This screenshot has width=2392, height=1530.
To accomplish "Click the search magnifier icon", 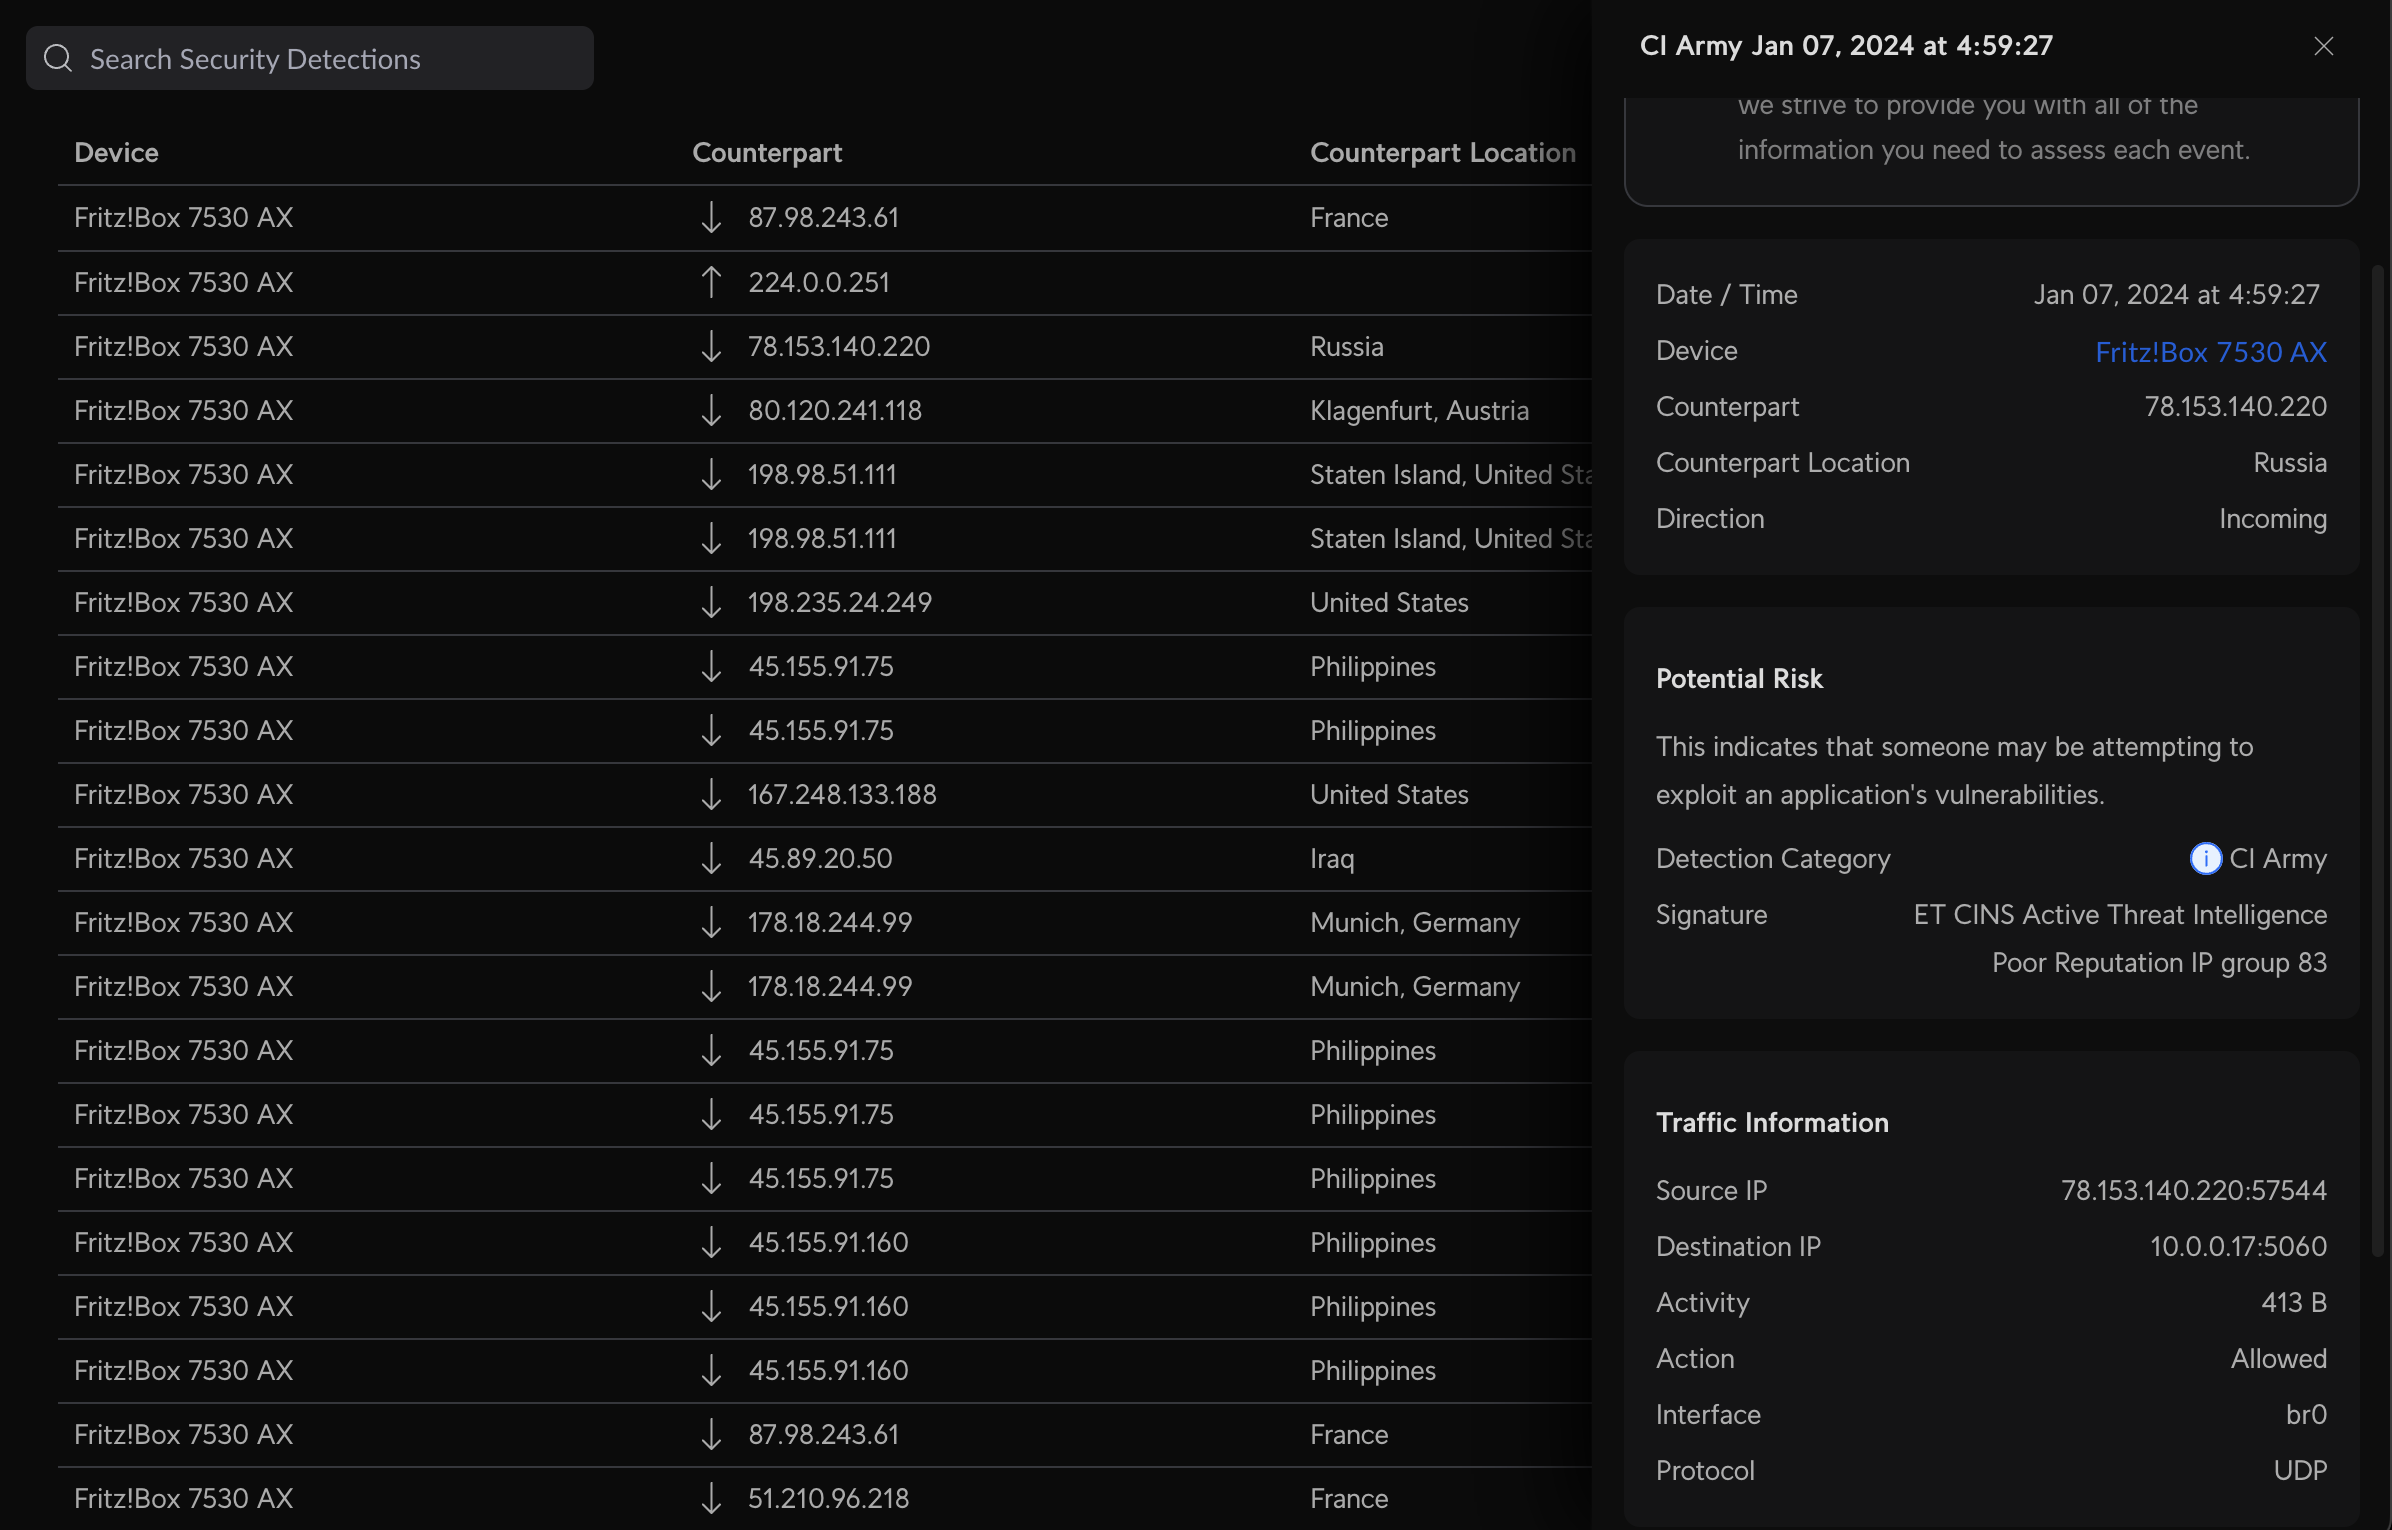I will point(58,58).
